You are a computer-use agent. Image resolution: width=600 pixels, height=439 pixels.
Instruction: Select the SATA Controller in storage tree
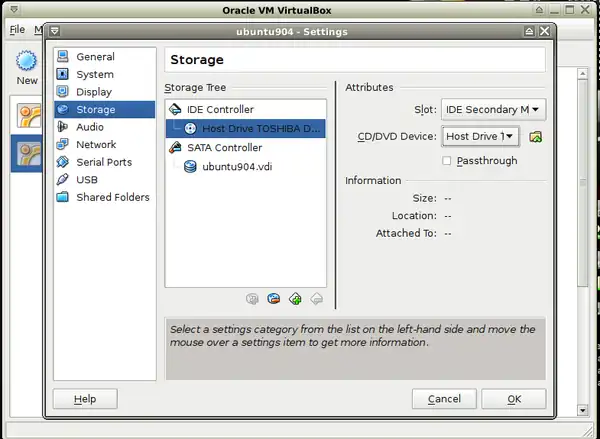[x=232, y=147]
